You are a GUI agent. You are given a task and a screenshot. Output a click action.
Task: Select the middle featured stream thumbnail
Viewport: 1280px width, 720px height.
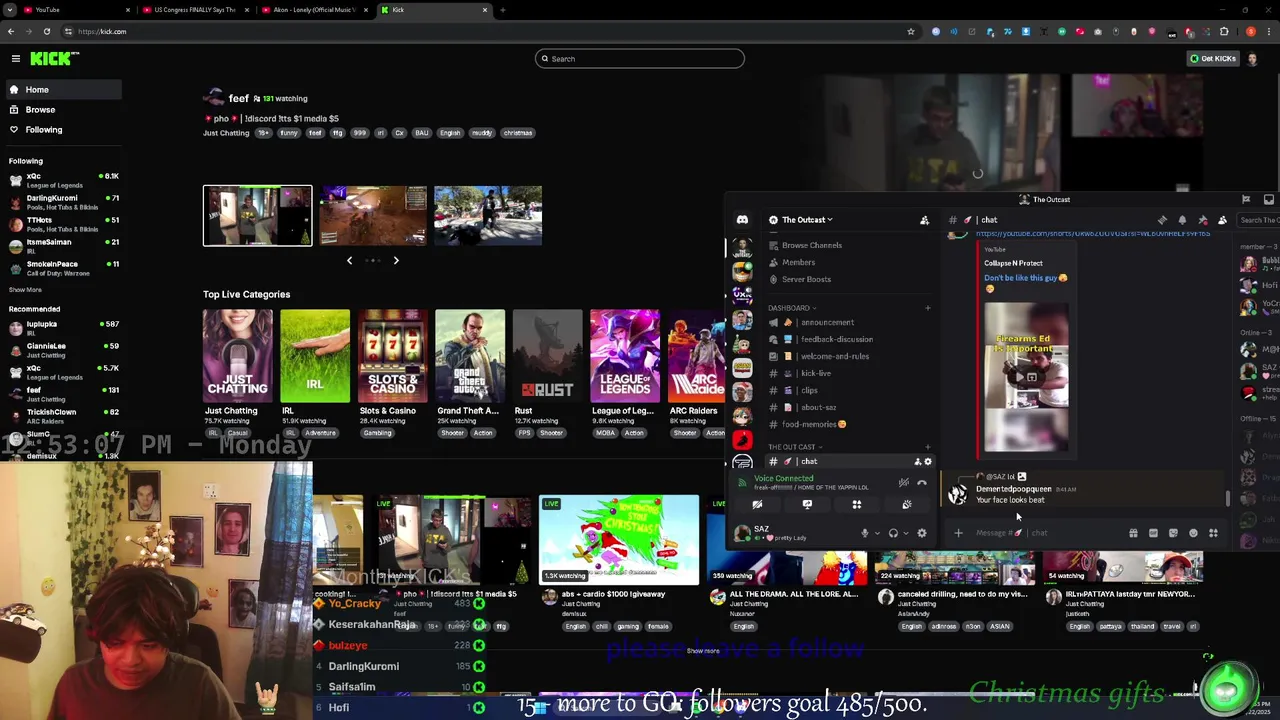(x=373, y=215)
